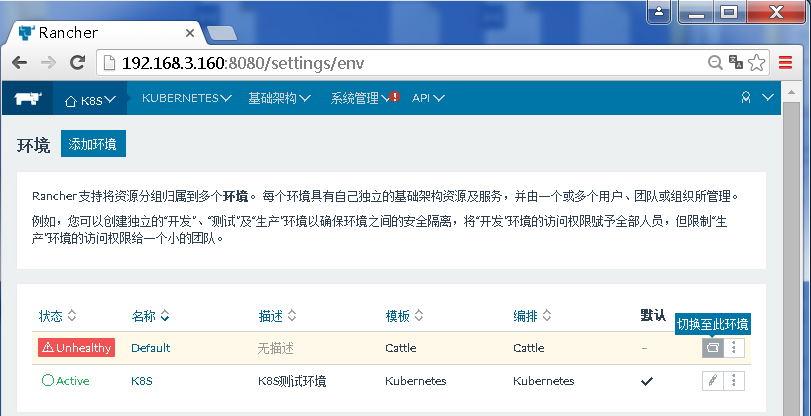The width and height of the screenshot is (811, 416).
Task: Click the Unhealthy status badge
Action: pyautogui.click(x=77, y=348)
